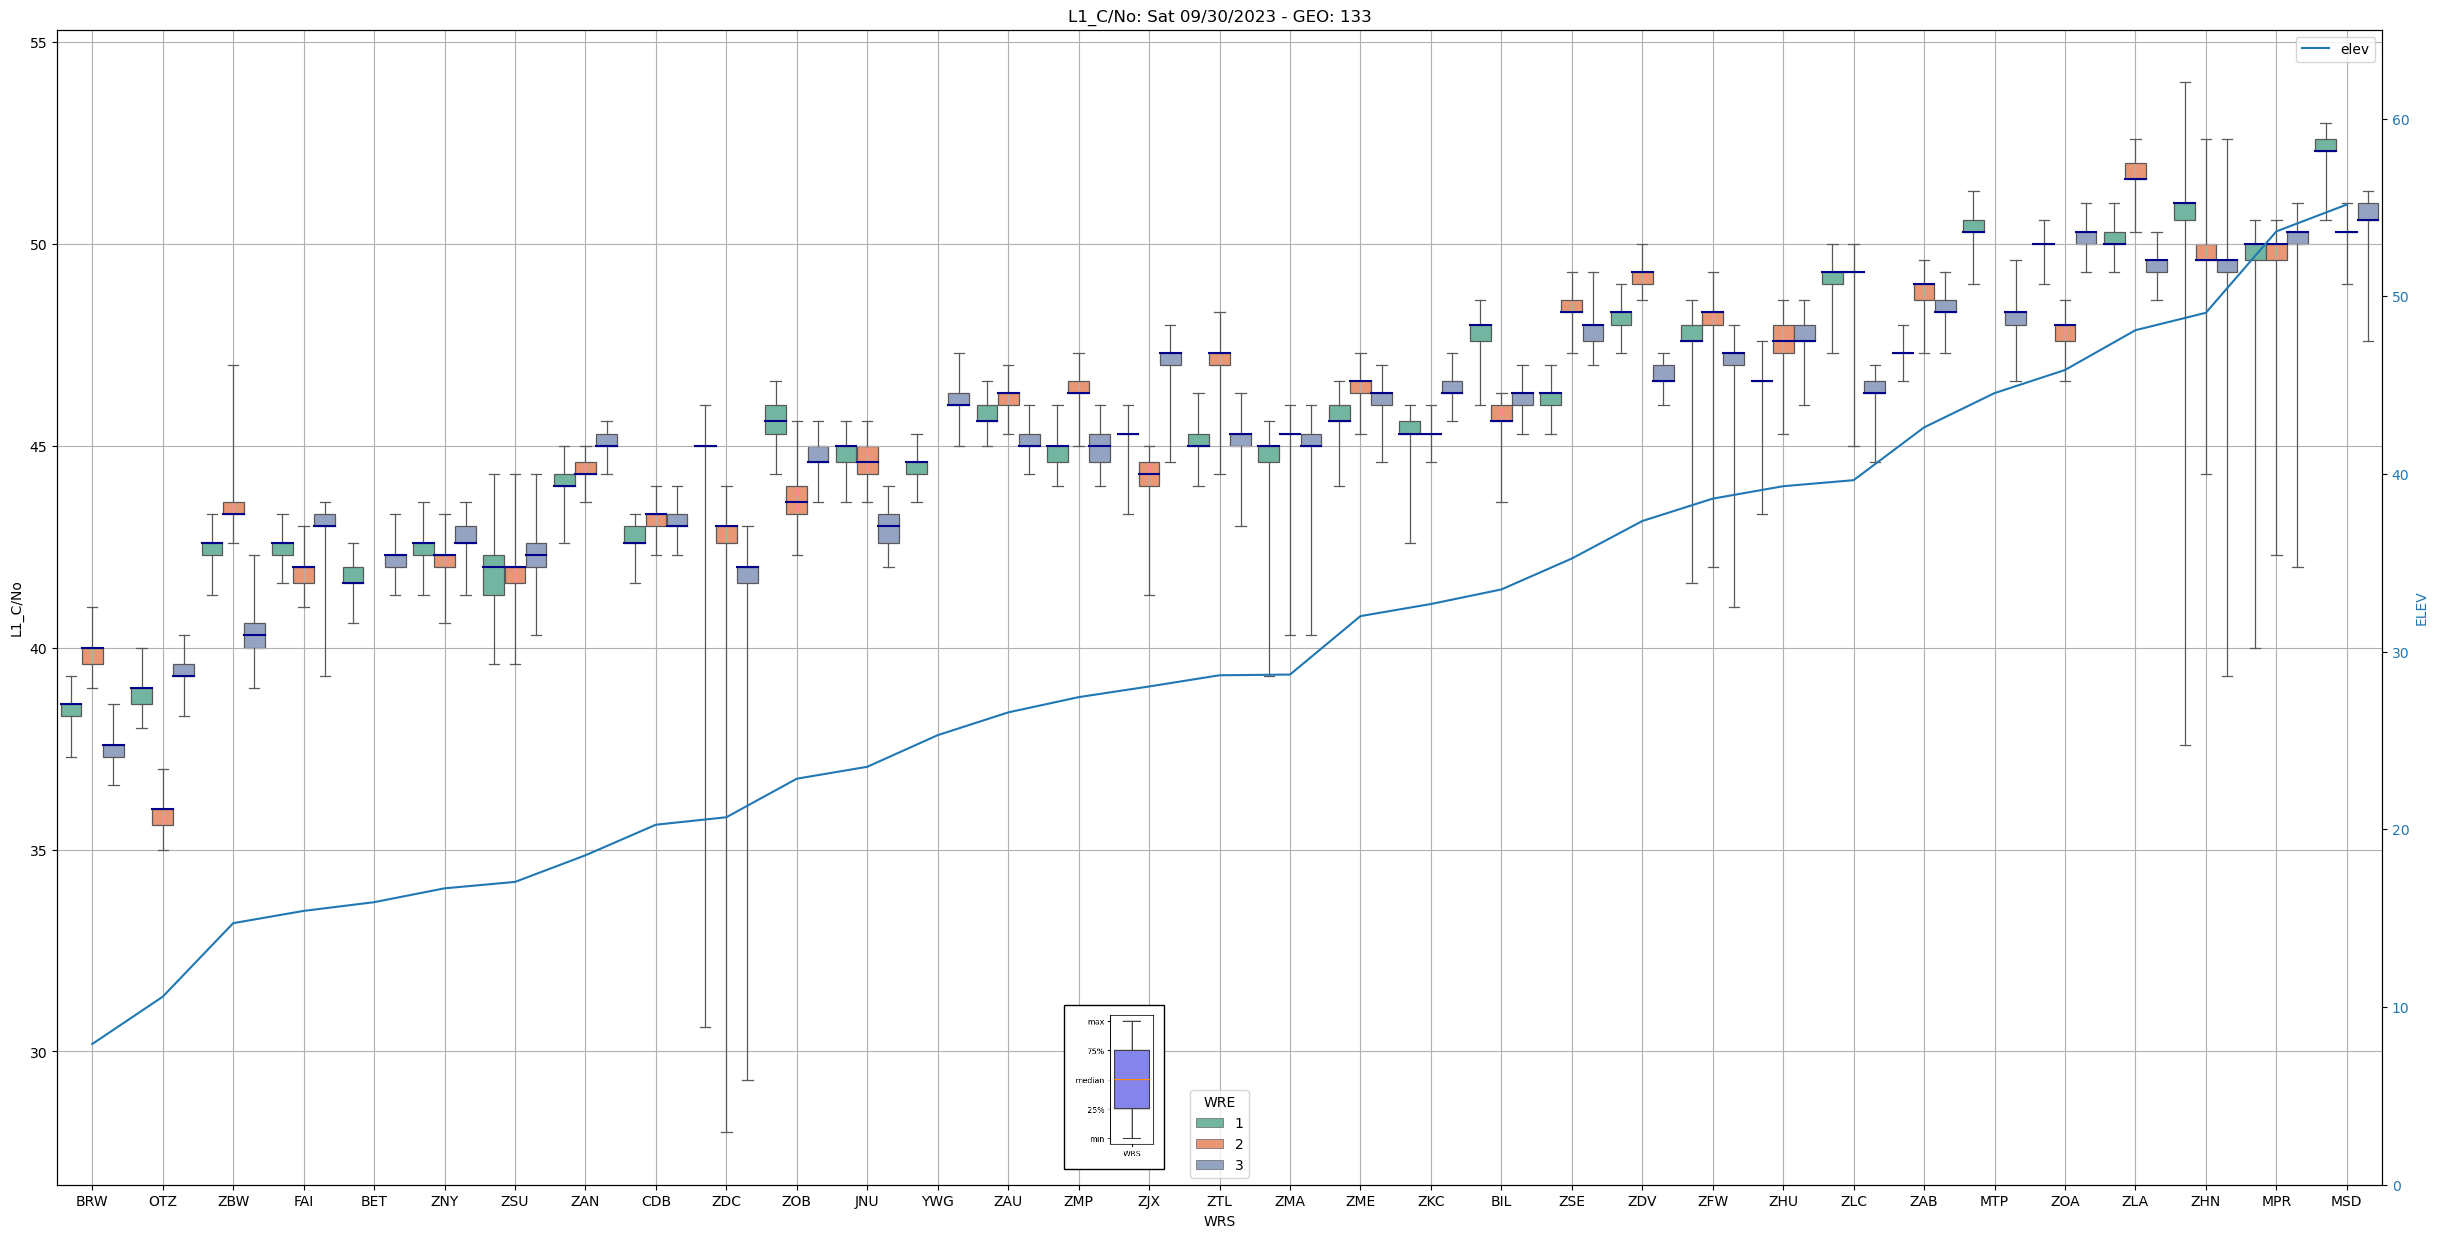This screenshot has height=1238, width=2439.
Task: Click the left axis tick '30'
Action: [41, 1052]
